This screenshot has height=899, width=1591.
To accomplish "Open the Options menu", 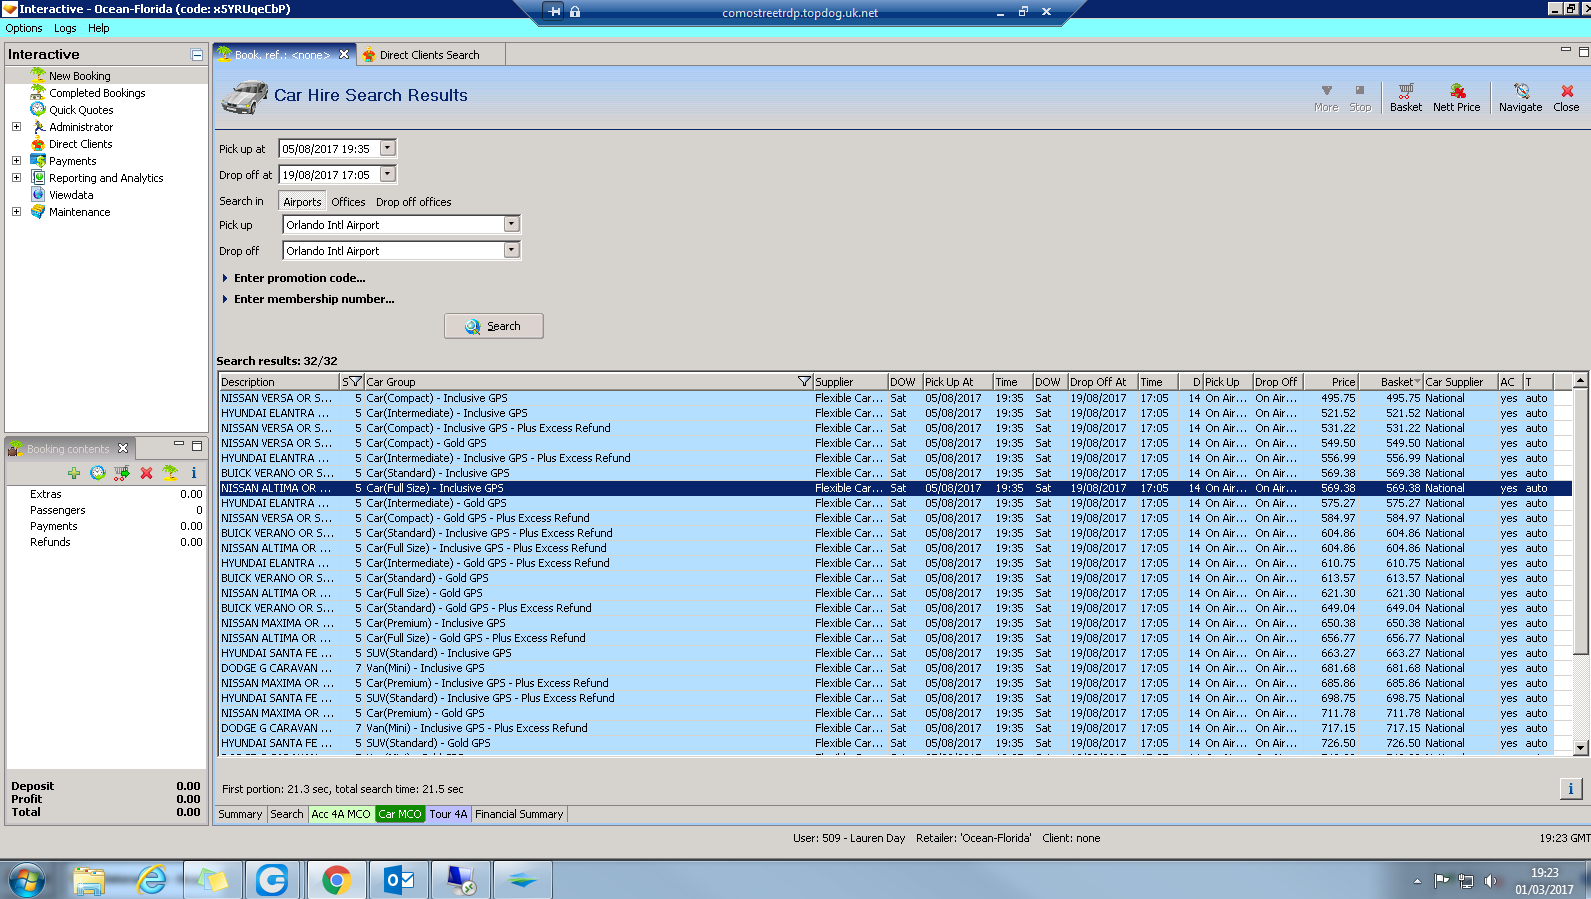I will [24, 28].
